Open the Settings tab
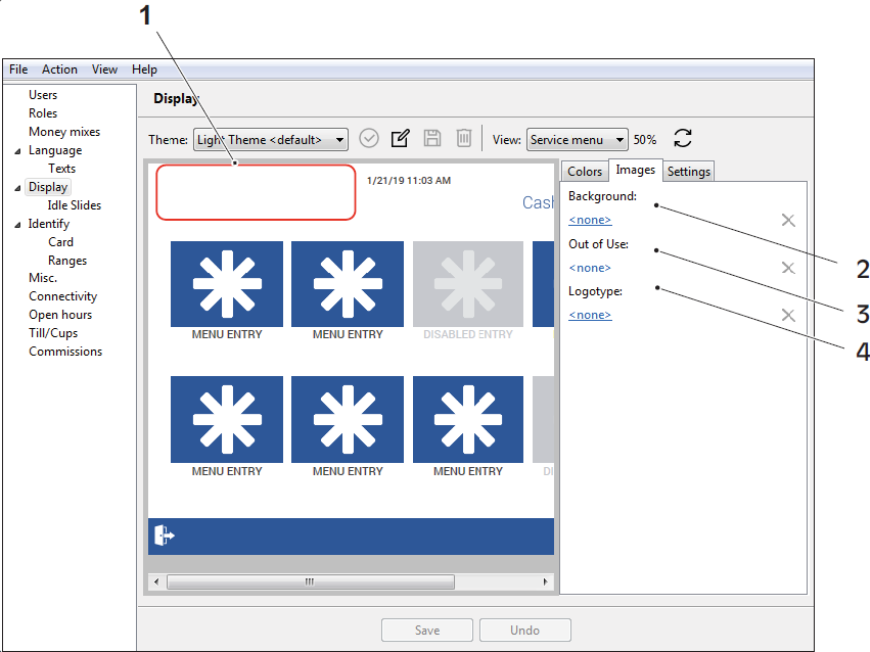 (x=688, y=171)
